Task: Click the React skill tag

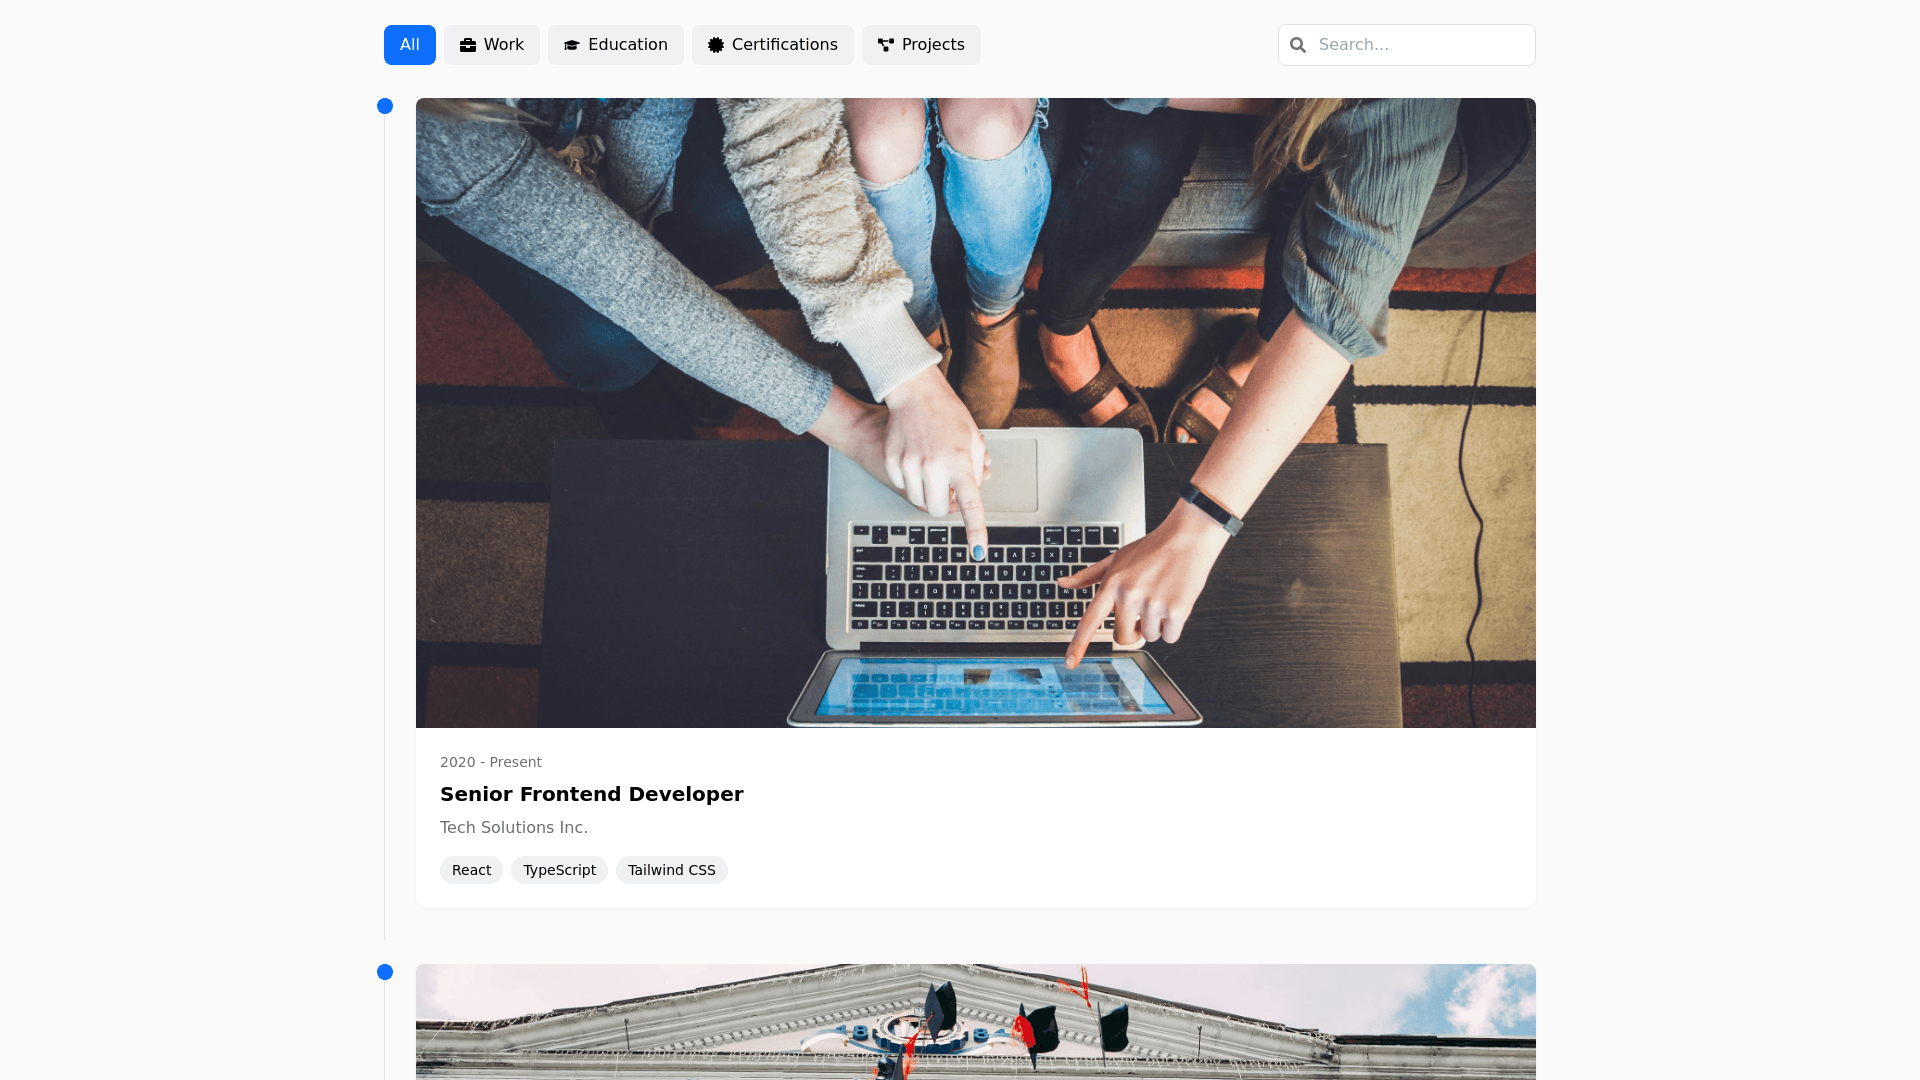Action: click(x=471, y=870)
